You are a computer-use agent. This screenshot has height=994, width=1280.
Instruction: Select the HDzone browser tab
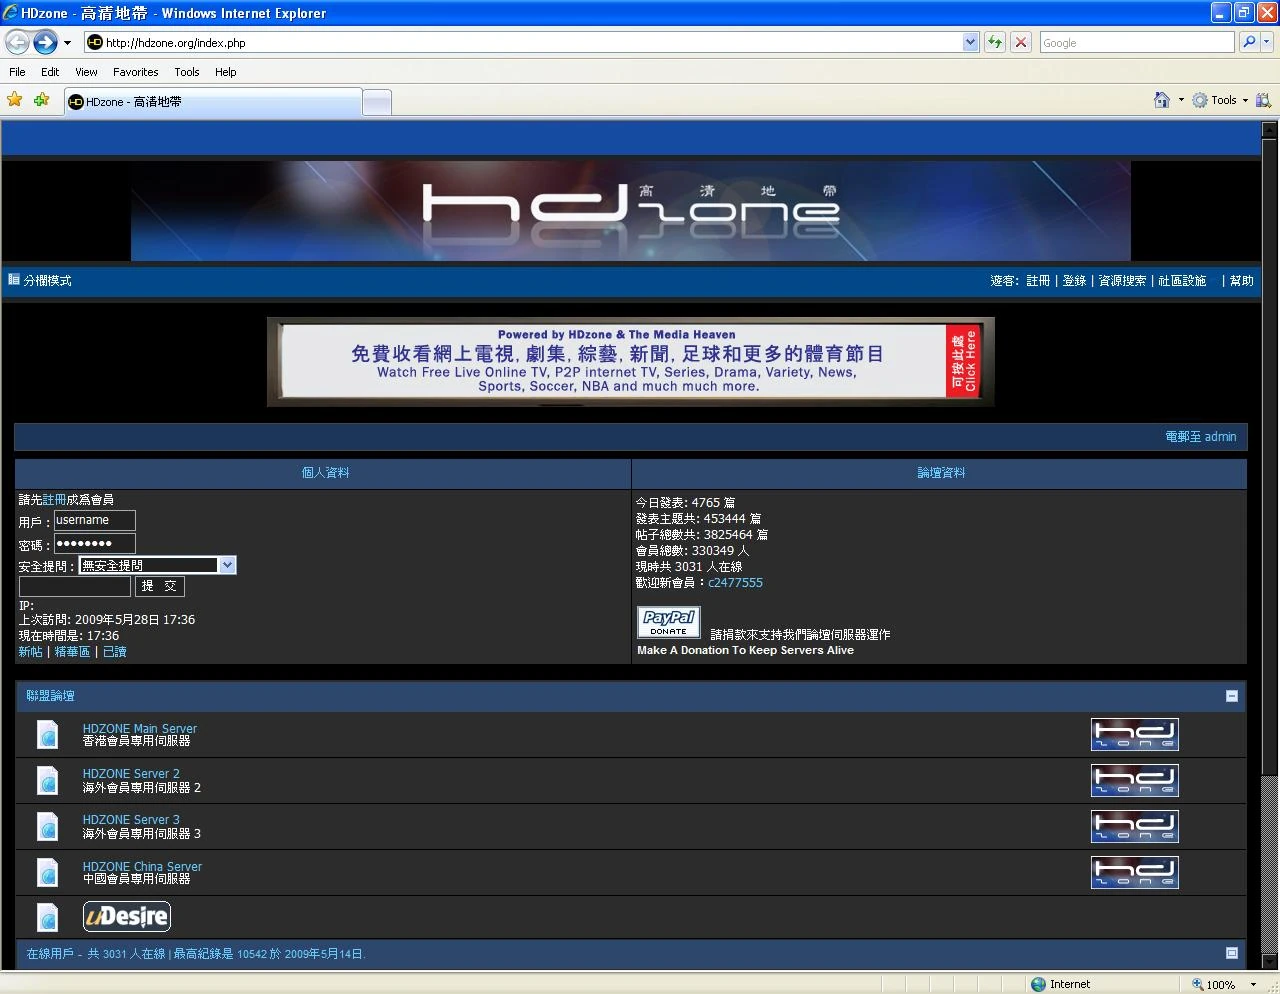coord(213,102)
